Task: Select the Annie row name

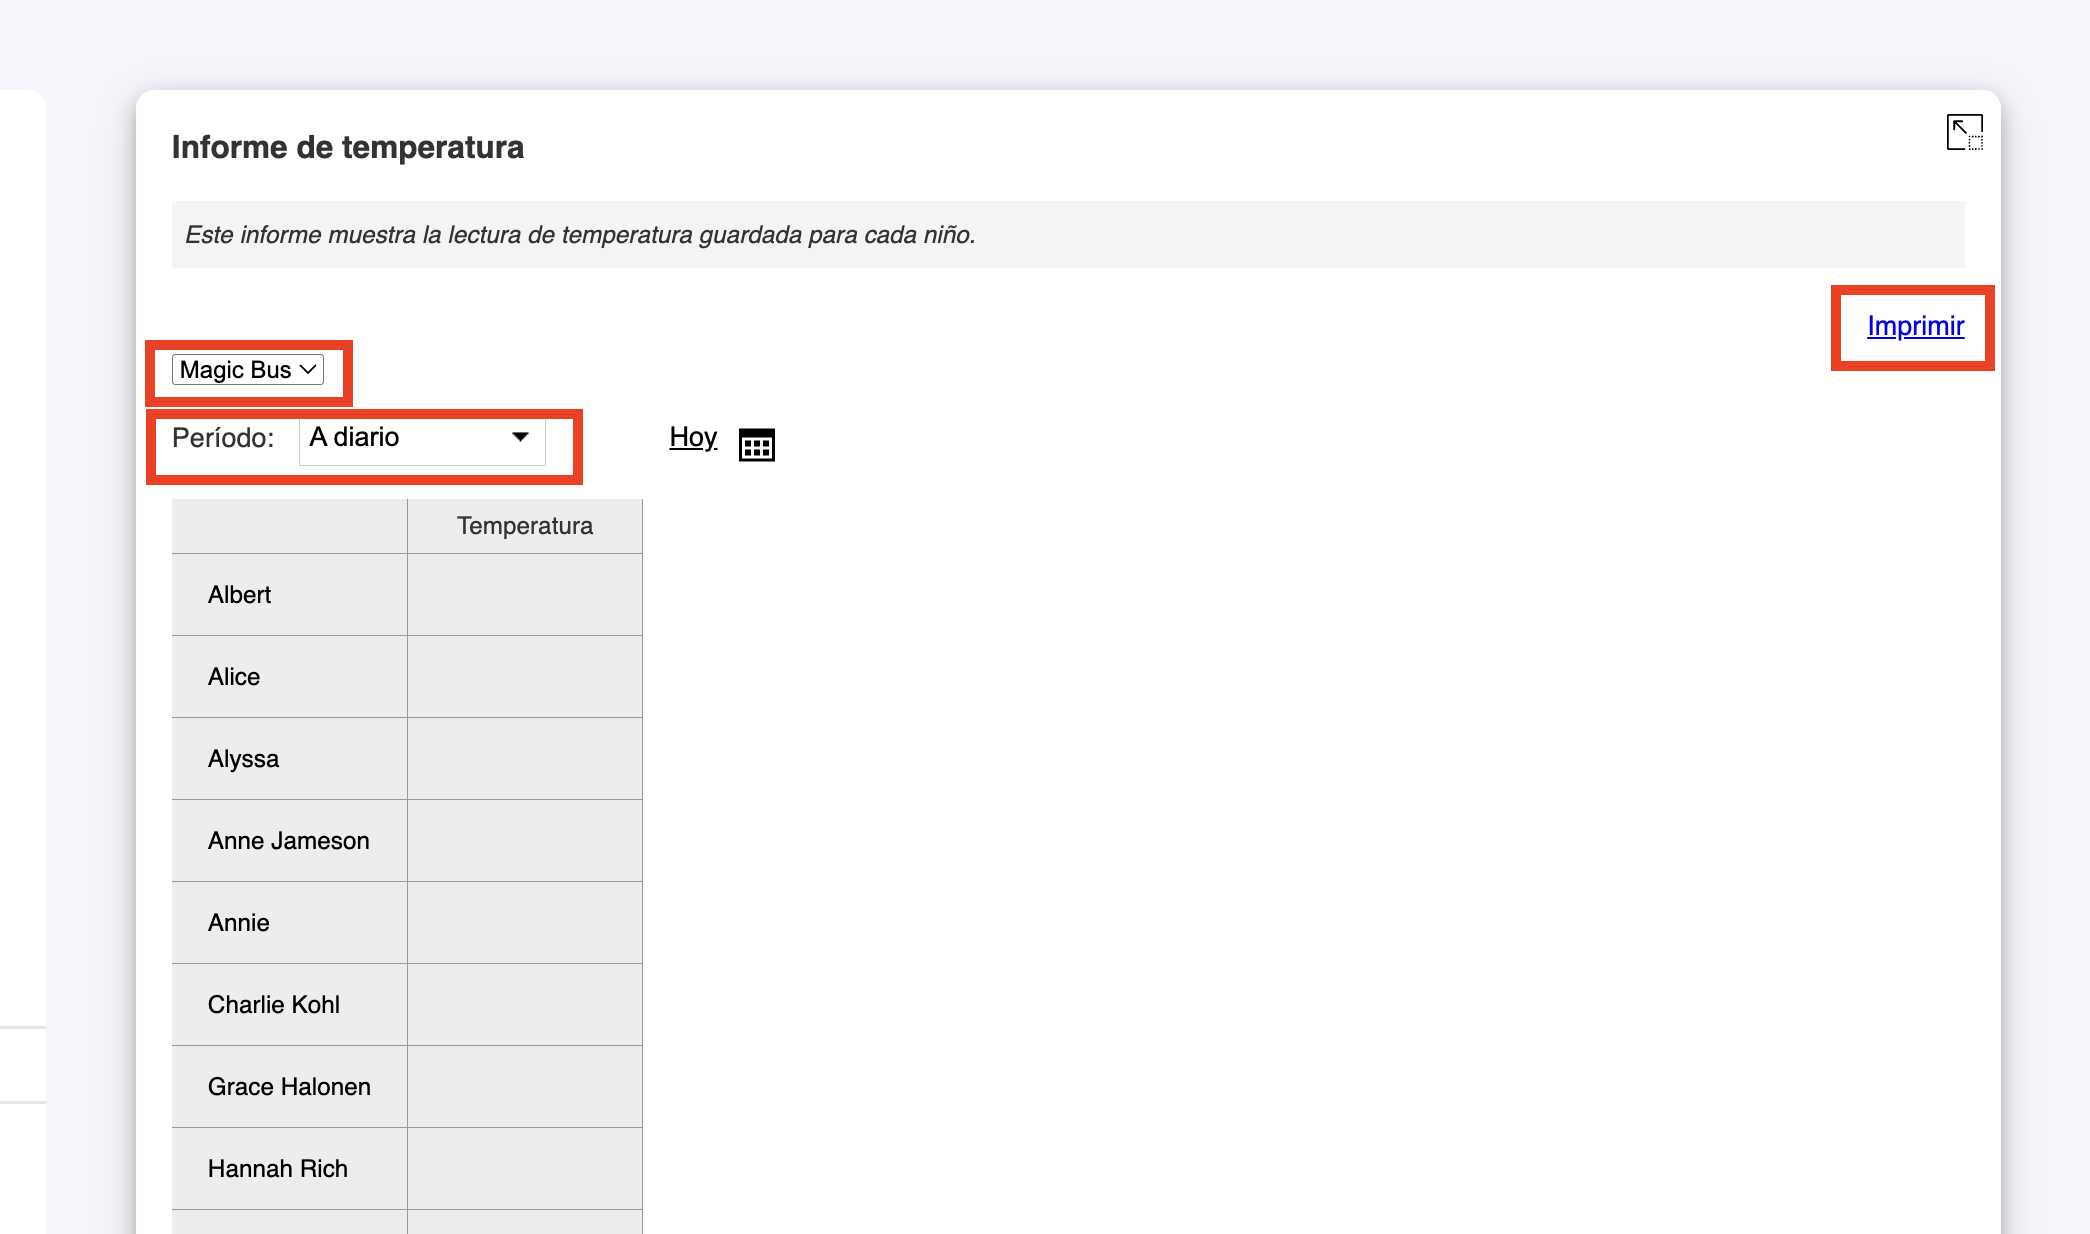Action: (x=238, y=923)
